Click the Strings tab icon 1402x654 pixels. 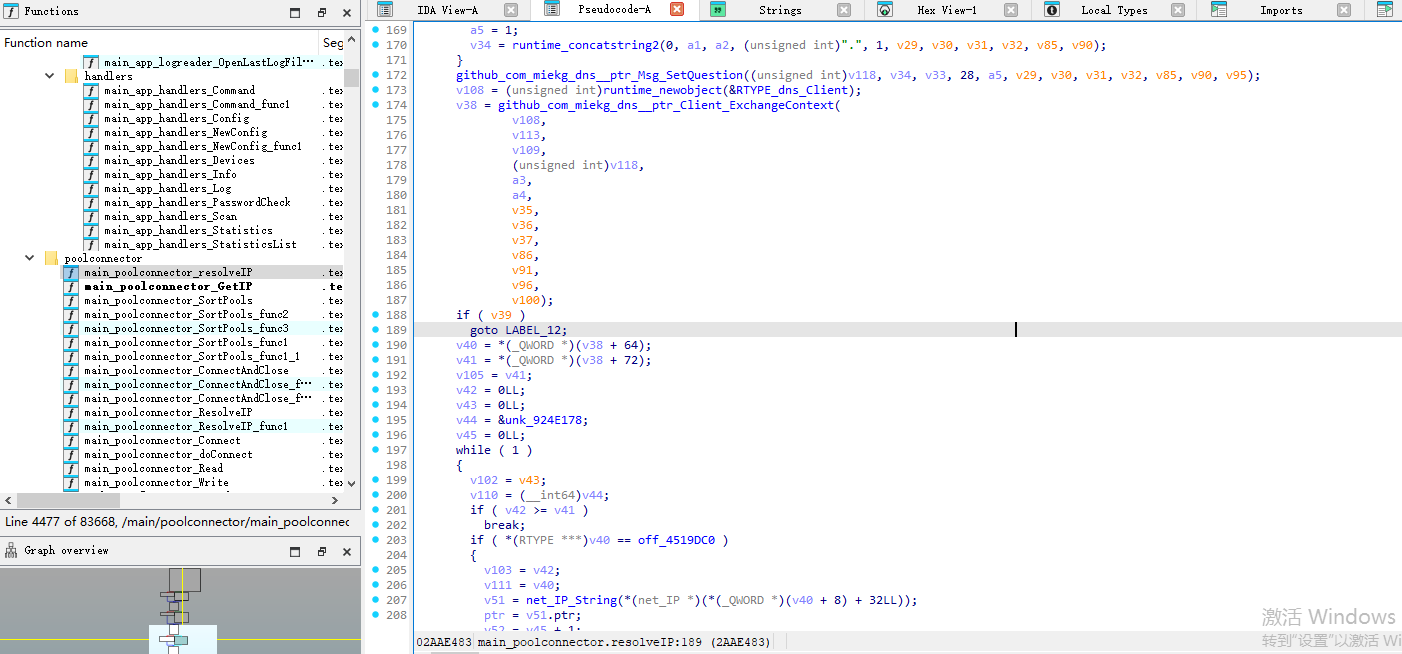click(x=718, y=10)
